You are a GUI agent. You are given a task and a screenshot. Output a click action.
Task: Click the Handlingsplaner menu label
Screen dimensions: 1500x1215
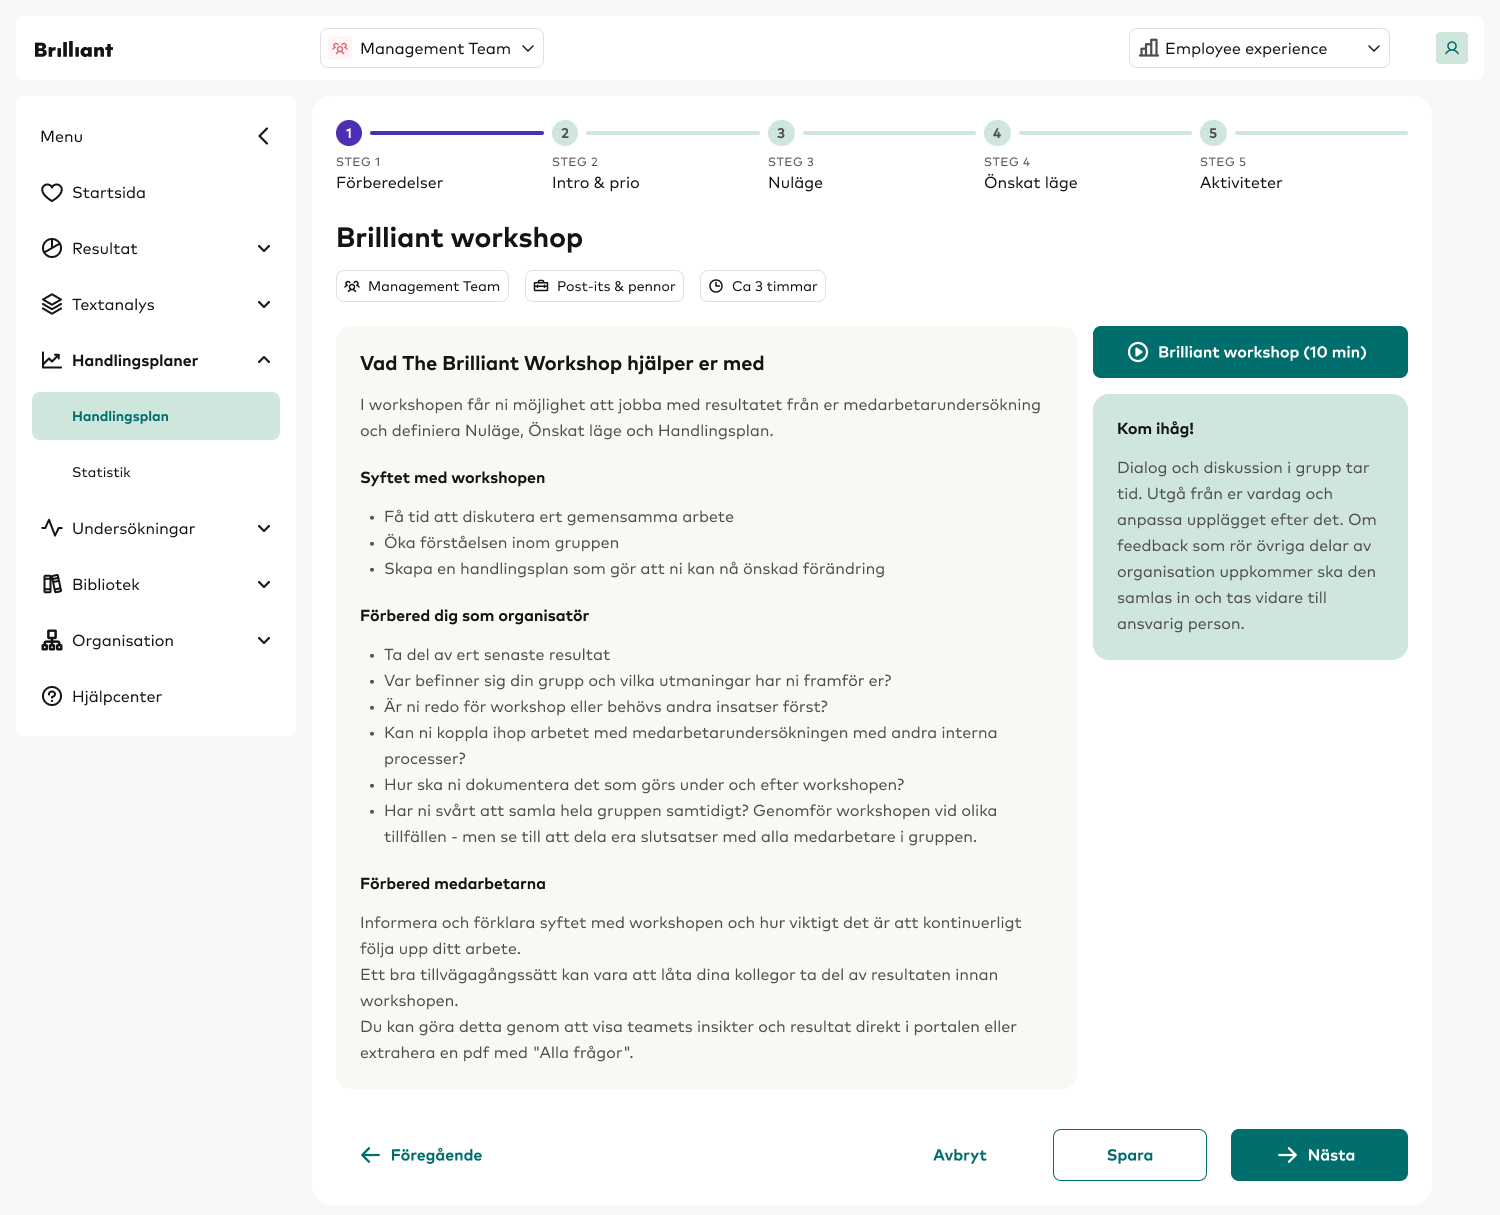pos(135,360)
